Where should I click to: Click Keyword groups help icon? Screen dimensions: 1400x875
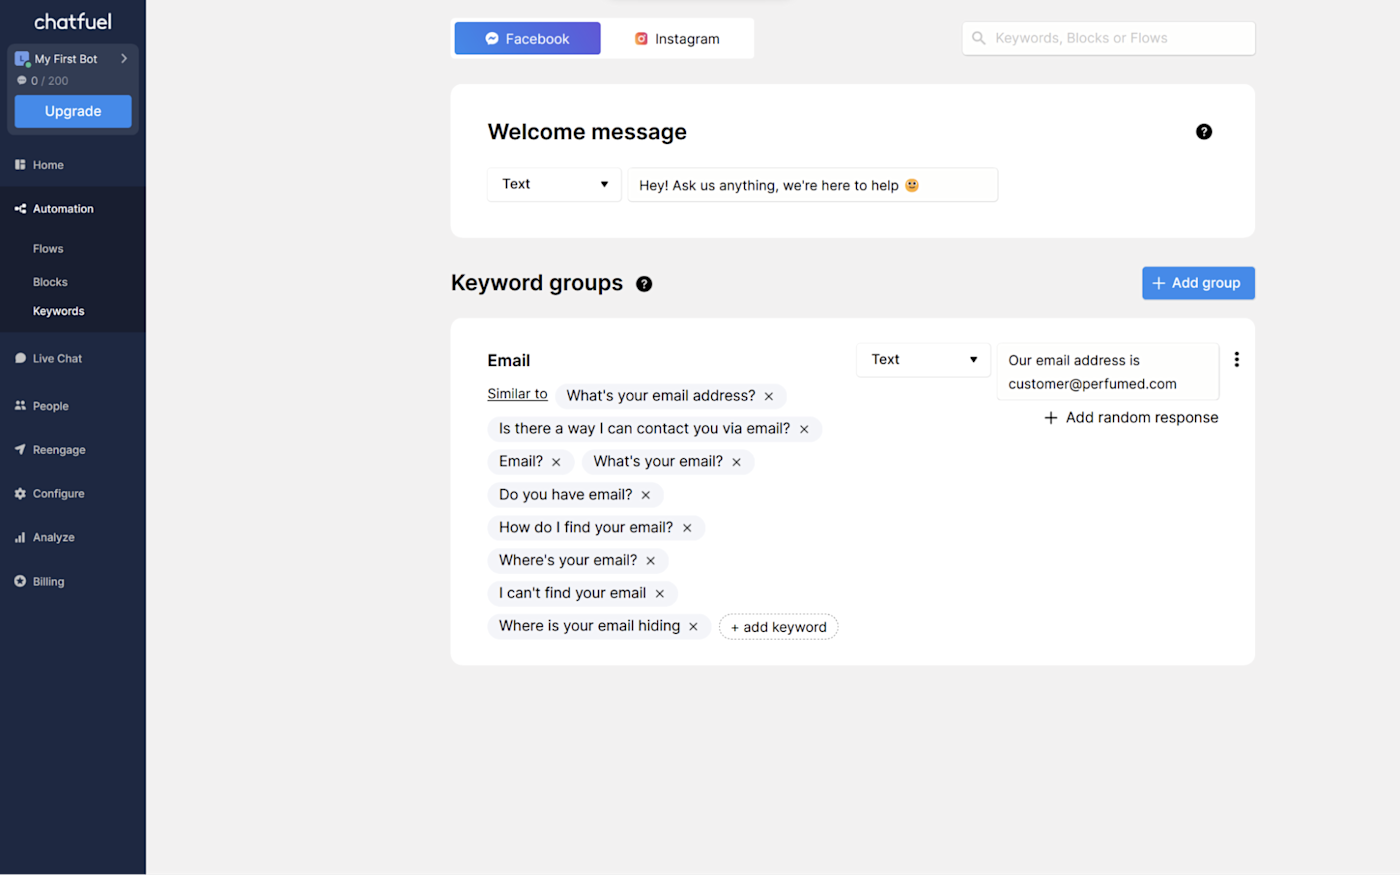(x=644, y=284)
